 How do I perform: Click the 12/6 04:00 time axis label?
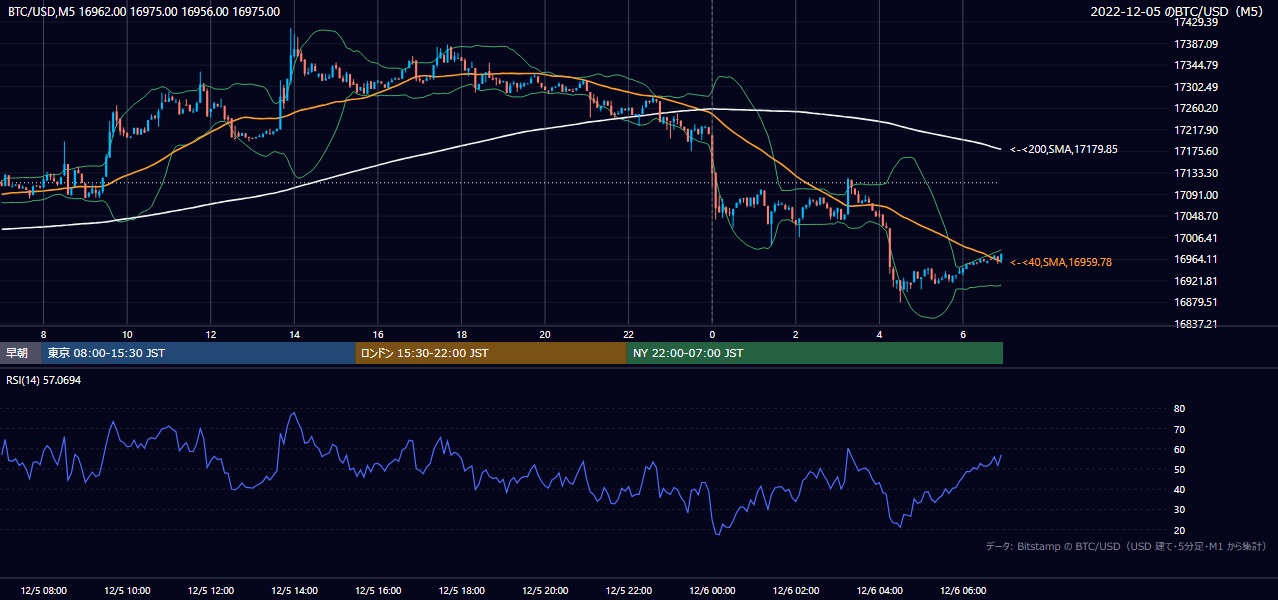pyautogui.click(x=879, y=591)
